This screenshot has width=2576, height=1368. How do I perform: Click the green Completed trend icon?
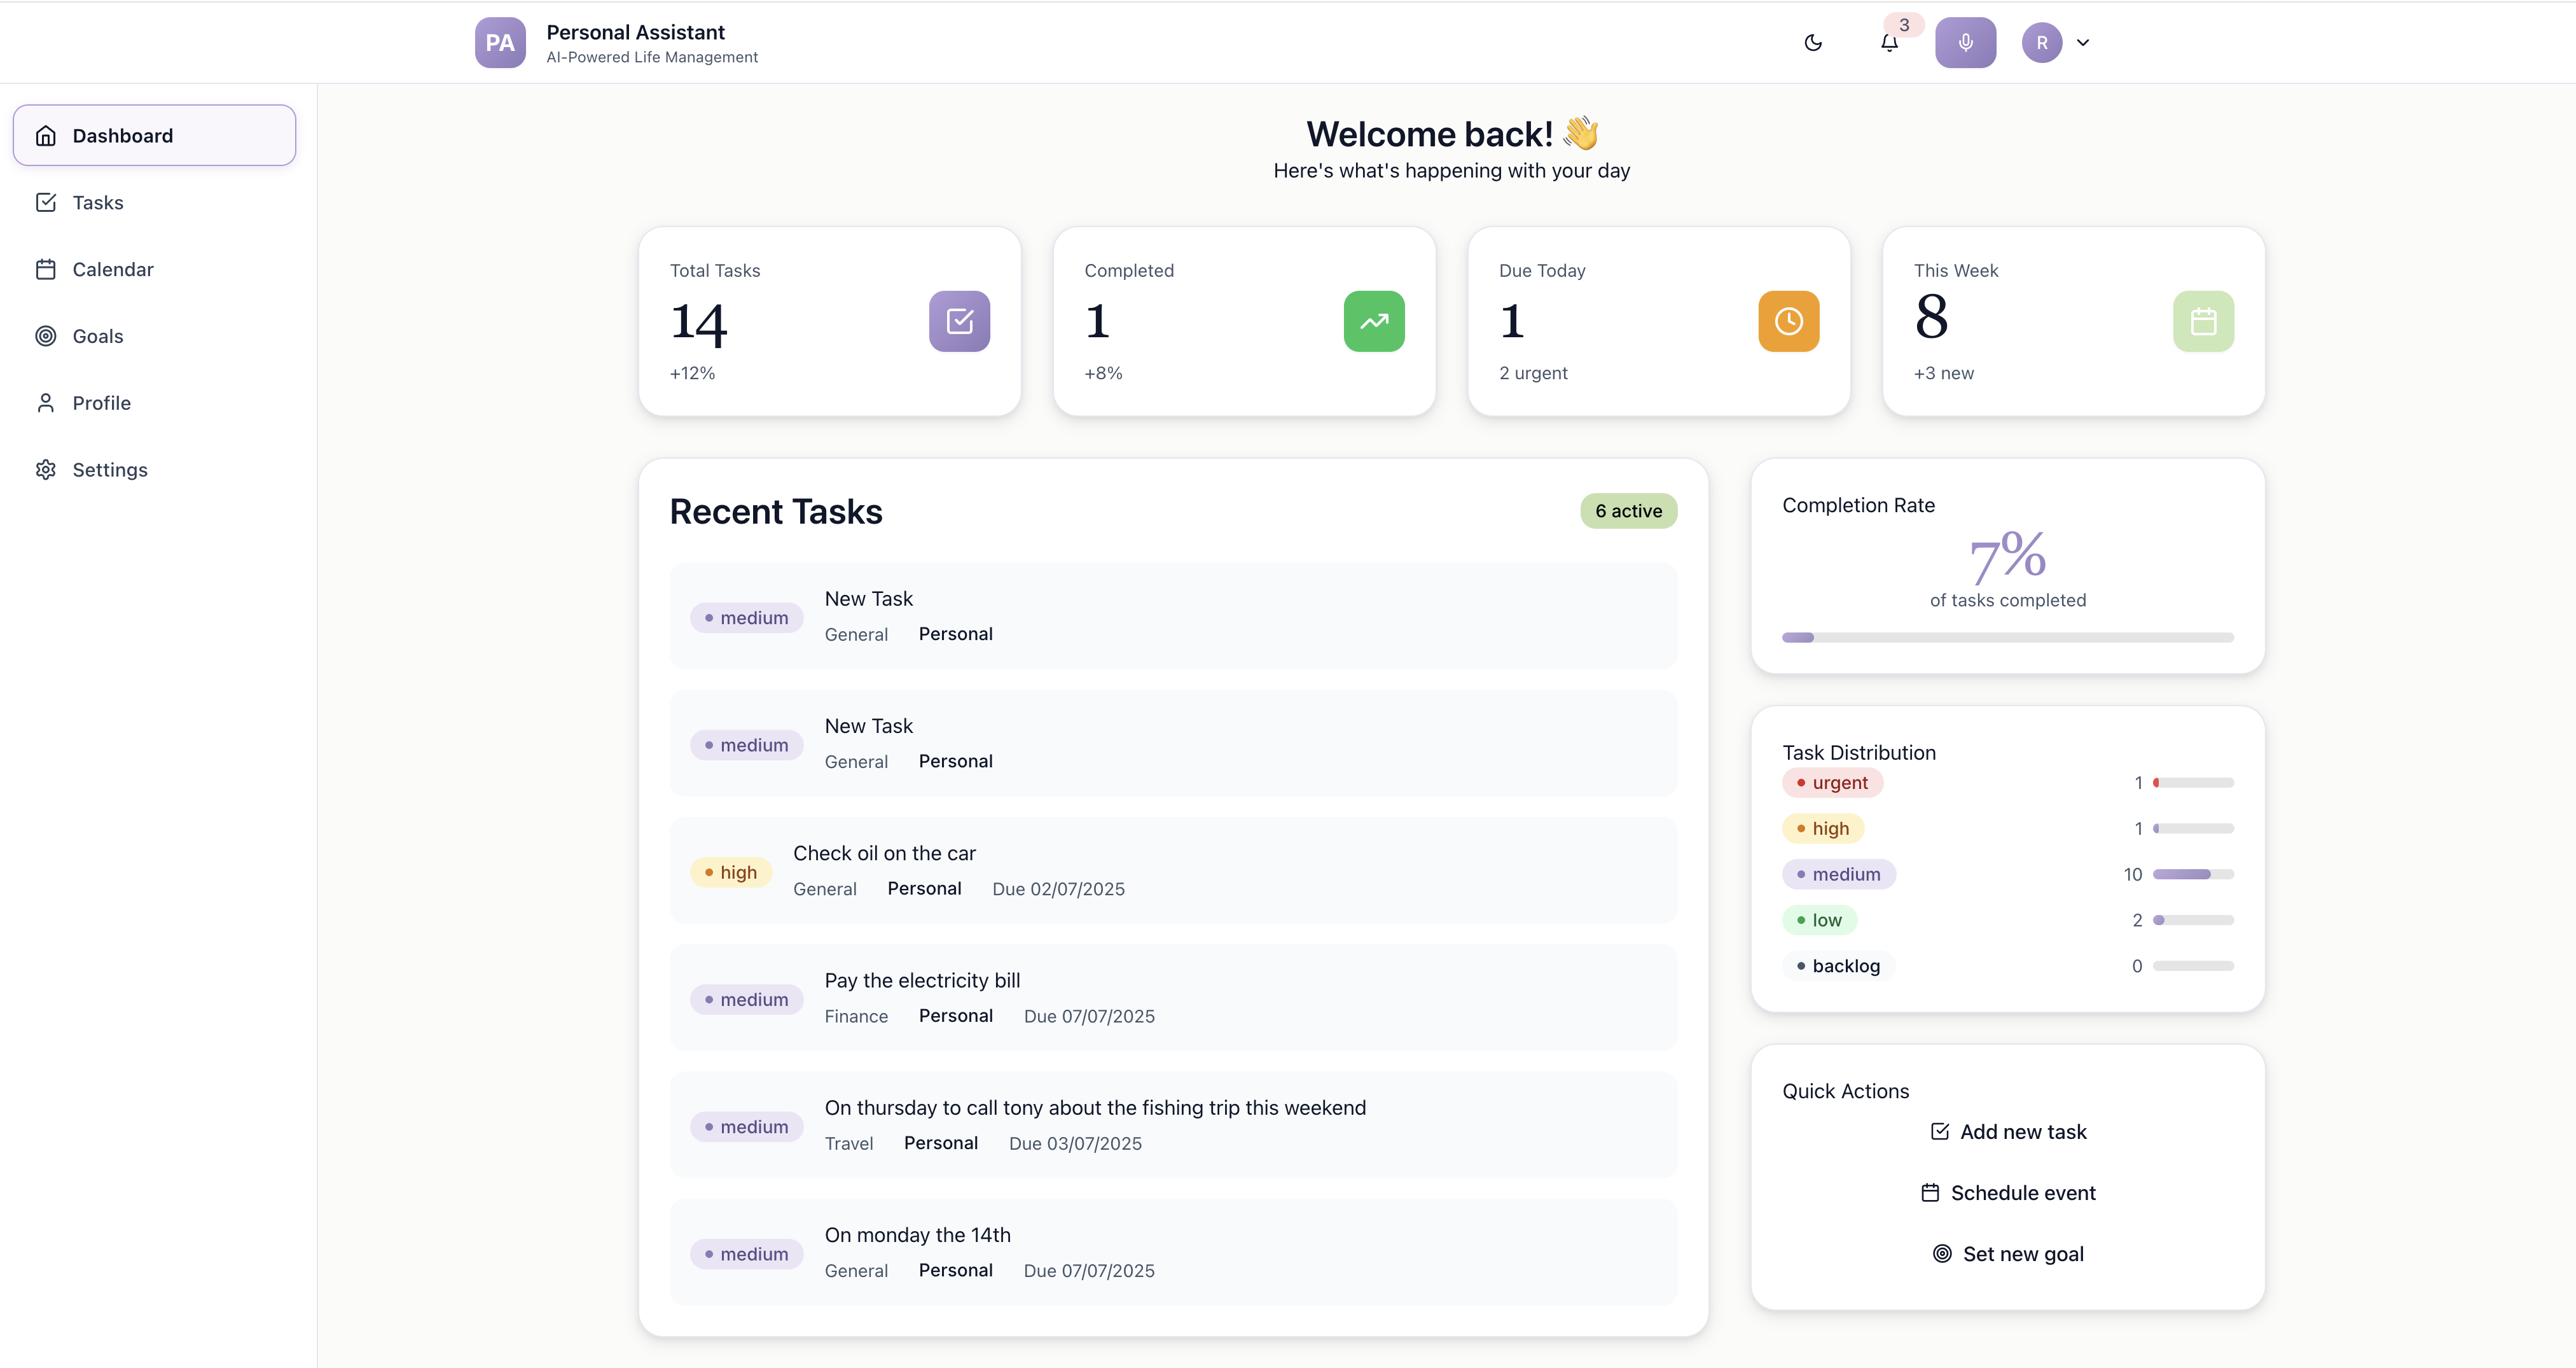[x=1373, y=321]
